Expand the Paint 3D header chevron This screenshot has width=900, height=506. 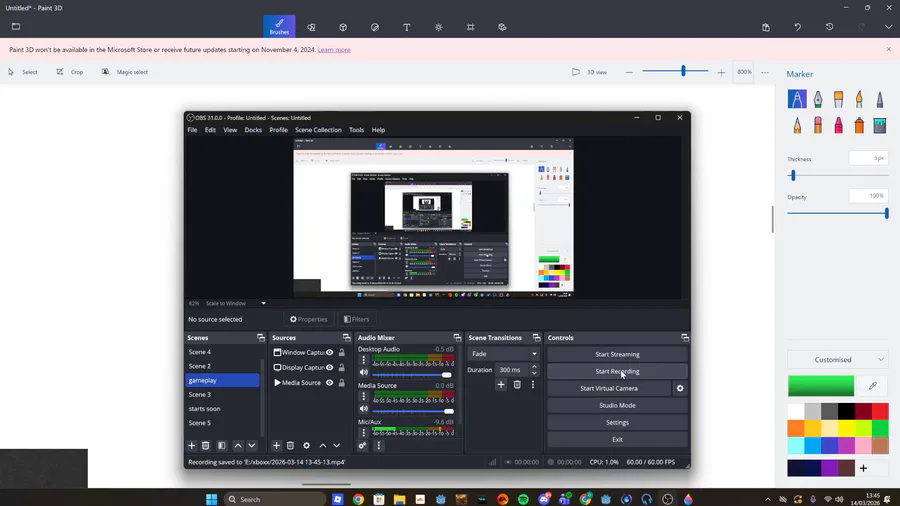tap(889, 27)
